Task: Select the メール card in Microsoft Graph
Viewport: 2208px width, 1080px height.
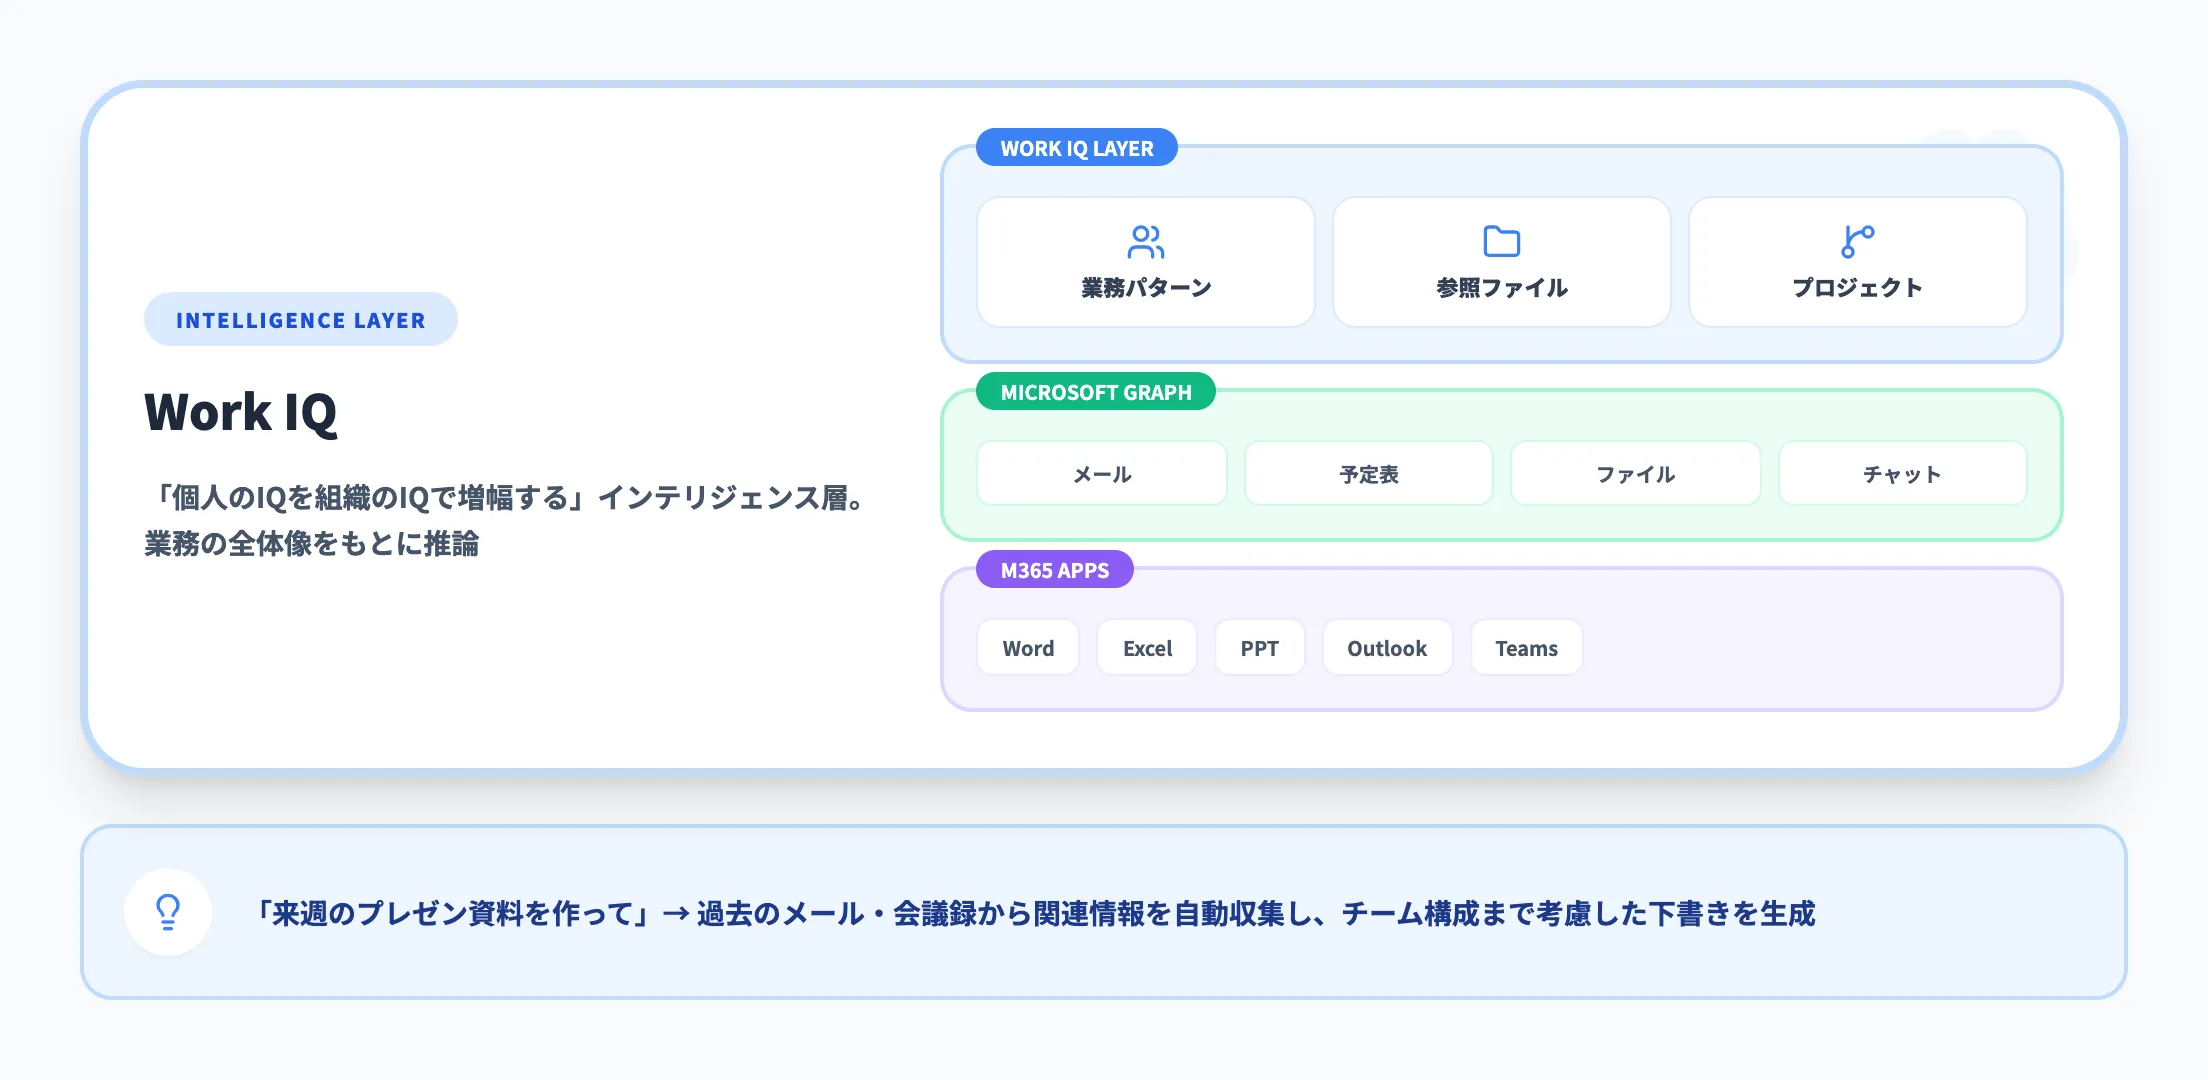Action: pos(1101,473)
